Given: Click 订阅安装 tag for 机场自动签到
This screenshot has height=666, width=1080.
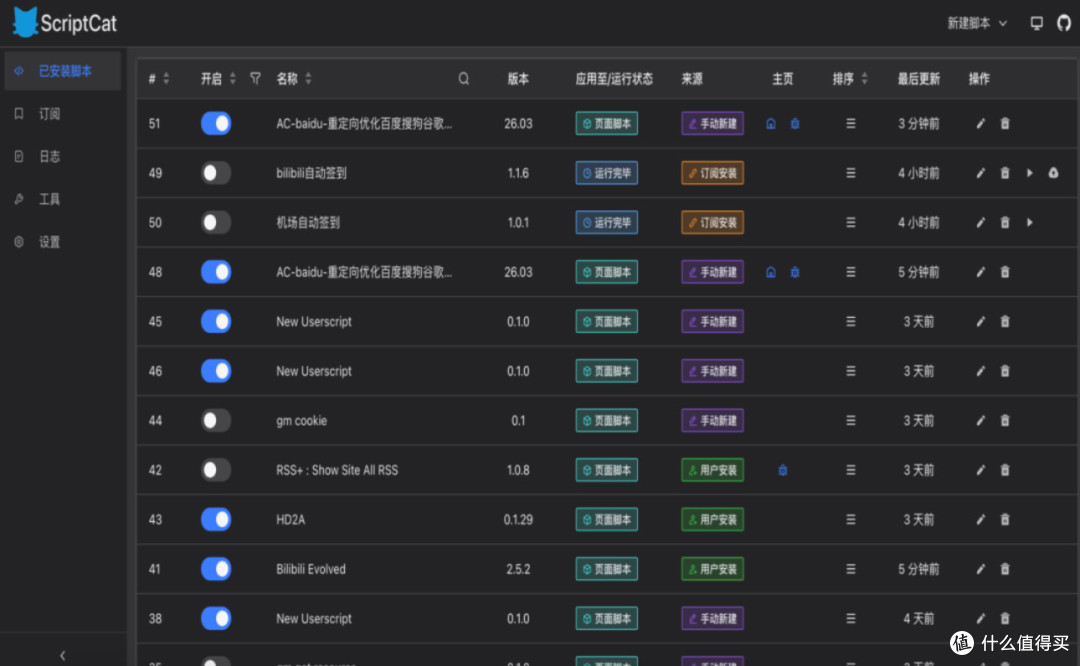Looking at the screenshot, I should pos(712,222).
